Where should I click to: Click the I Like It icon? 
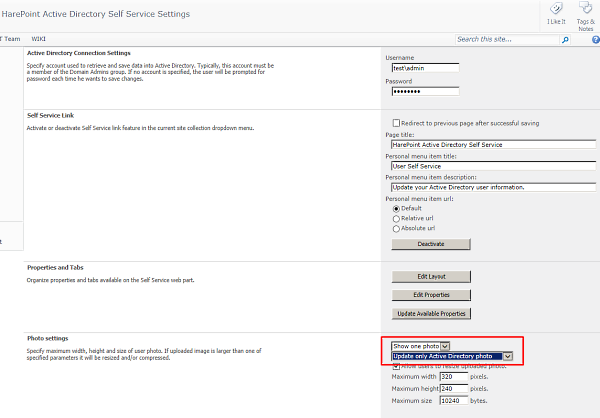[556, 12]
